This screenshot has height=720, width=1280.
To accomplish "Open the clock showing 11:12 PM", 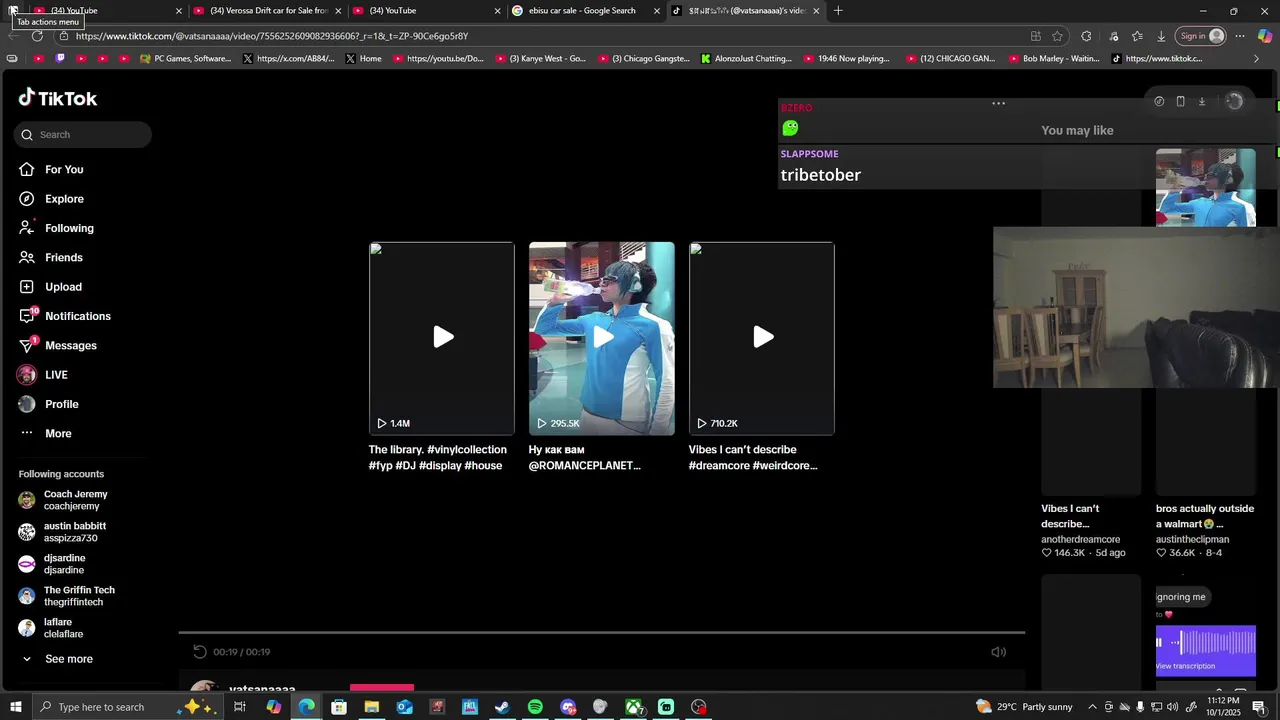I will coord(1224,707).
